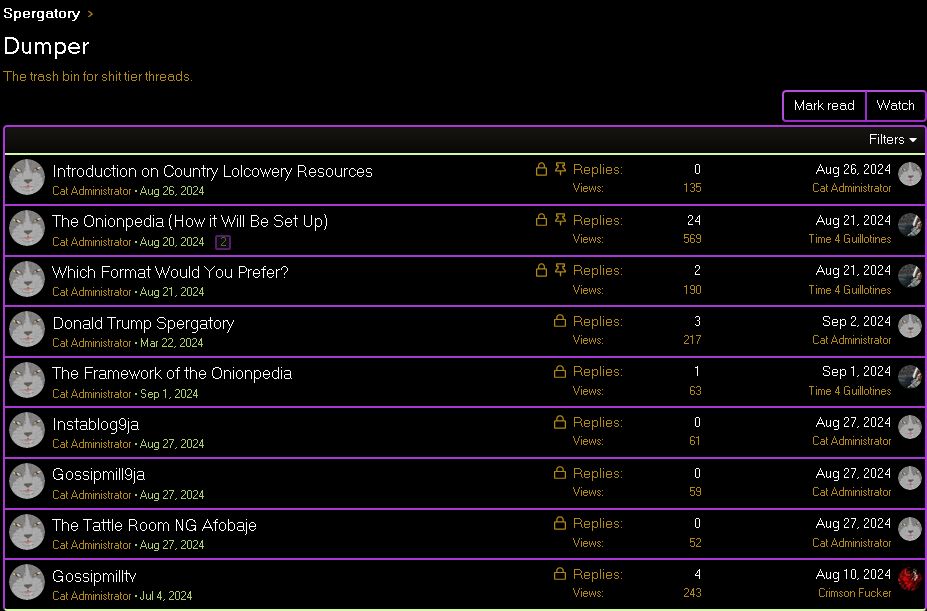Click Crimson Fucker's red avatar icon
Image resolution: width=927 pixels, height=611 pixels.
pos(909,579)
